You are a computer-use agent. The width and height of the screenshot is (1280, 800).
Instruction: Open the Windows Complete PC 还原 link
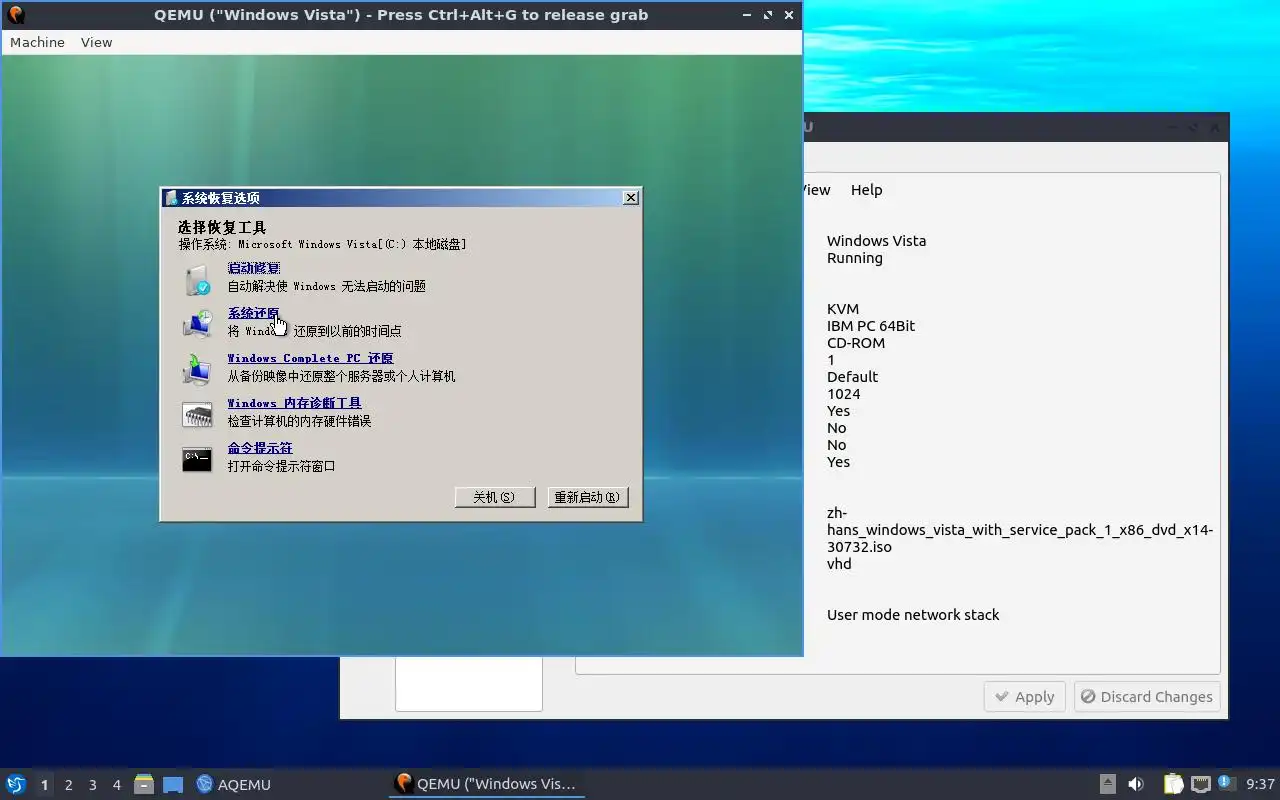(310, 358)
